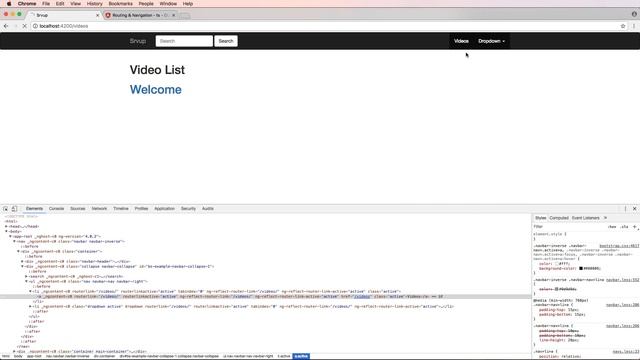This screenshot has height=360, width=640.
Task: Close the Srvup browser tab
Action: [97, 15]
